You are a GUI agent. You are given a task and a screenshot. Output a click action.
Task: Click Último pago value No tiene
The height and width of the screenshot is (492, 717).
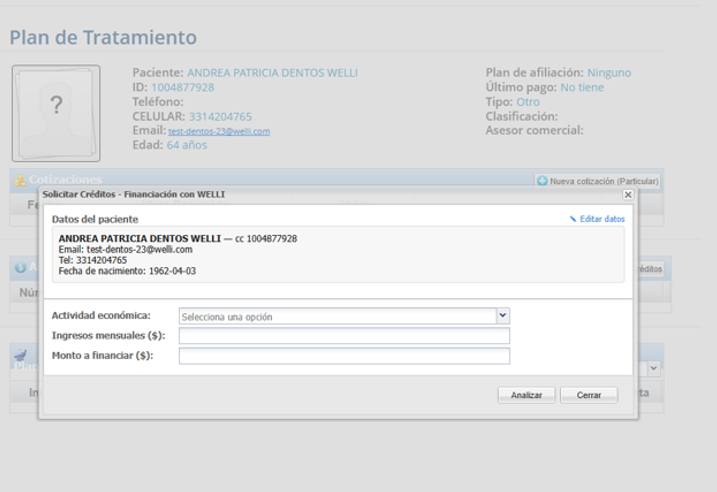pyautogui.click(x=582, y=87)
